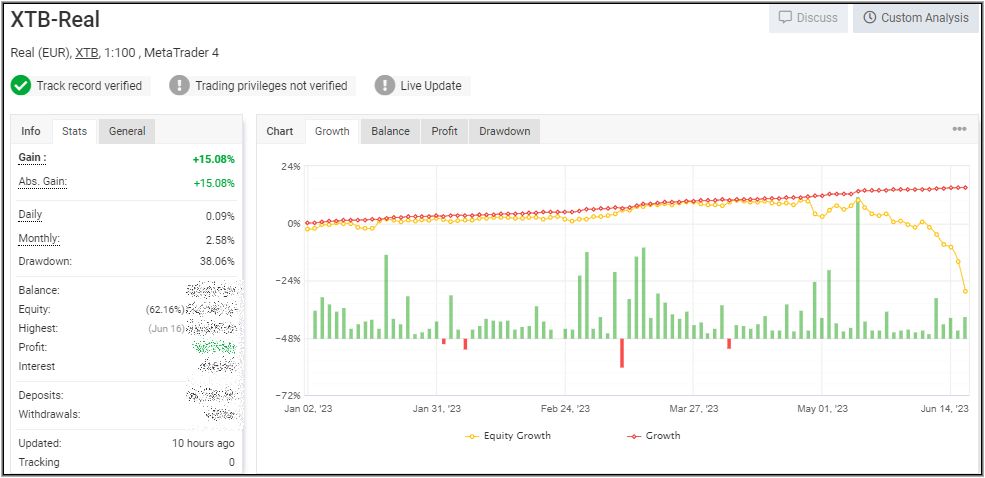
Task: Switch to the Profit chart tab
Action: [x=444, y=131]
